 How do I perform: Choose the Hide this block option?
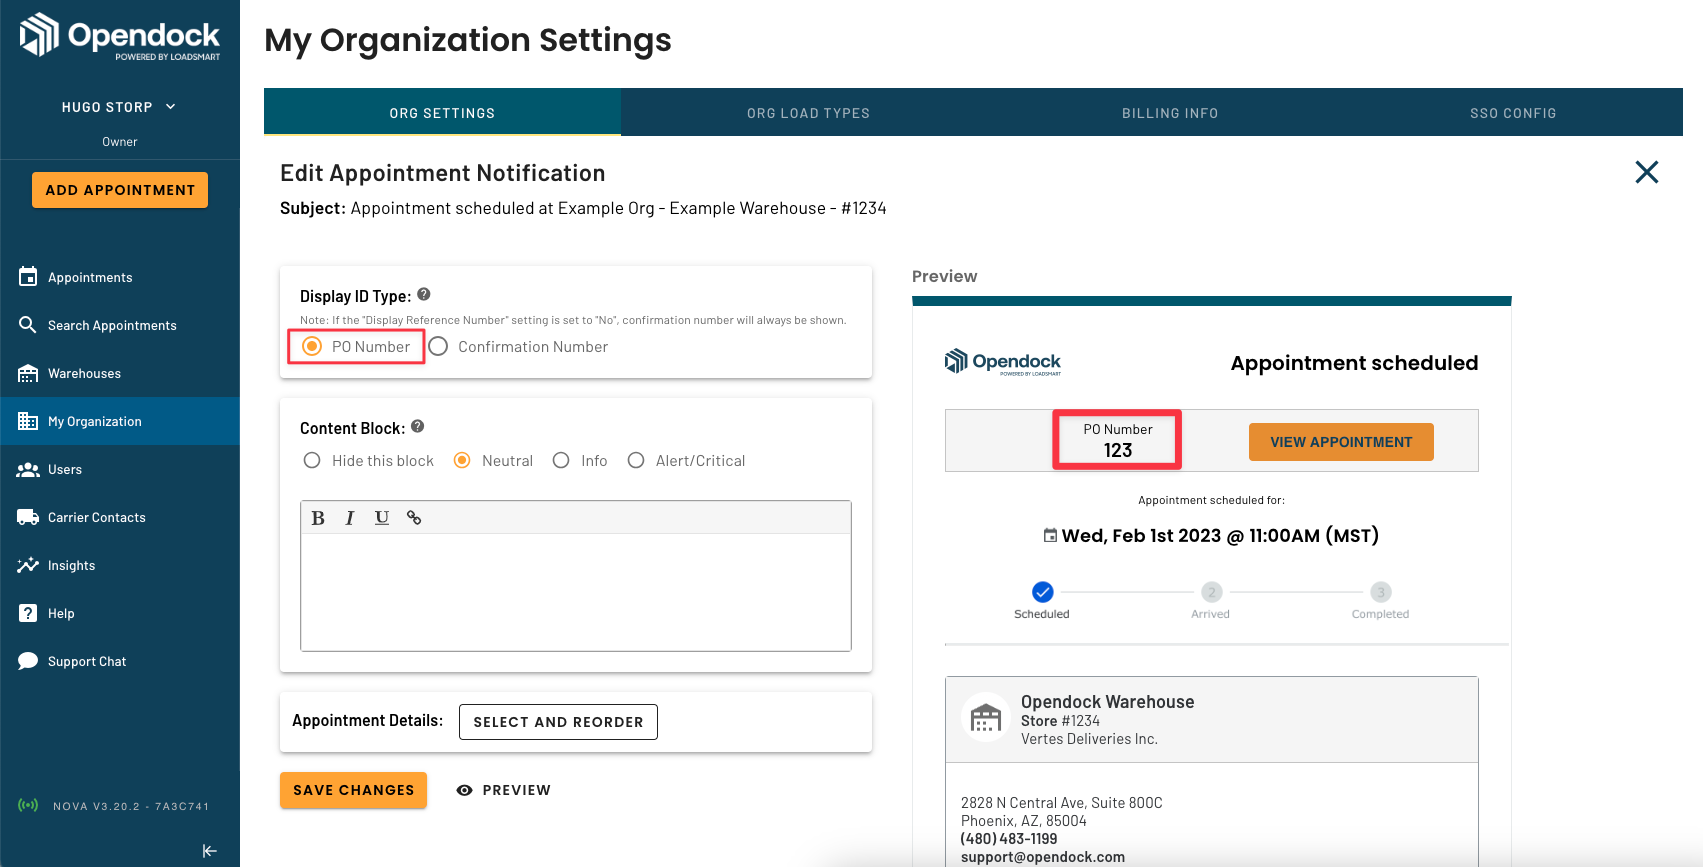(312, 460)
